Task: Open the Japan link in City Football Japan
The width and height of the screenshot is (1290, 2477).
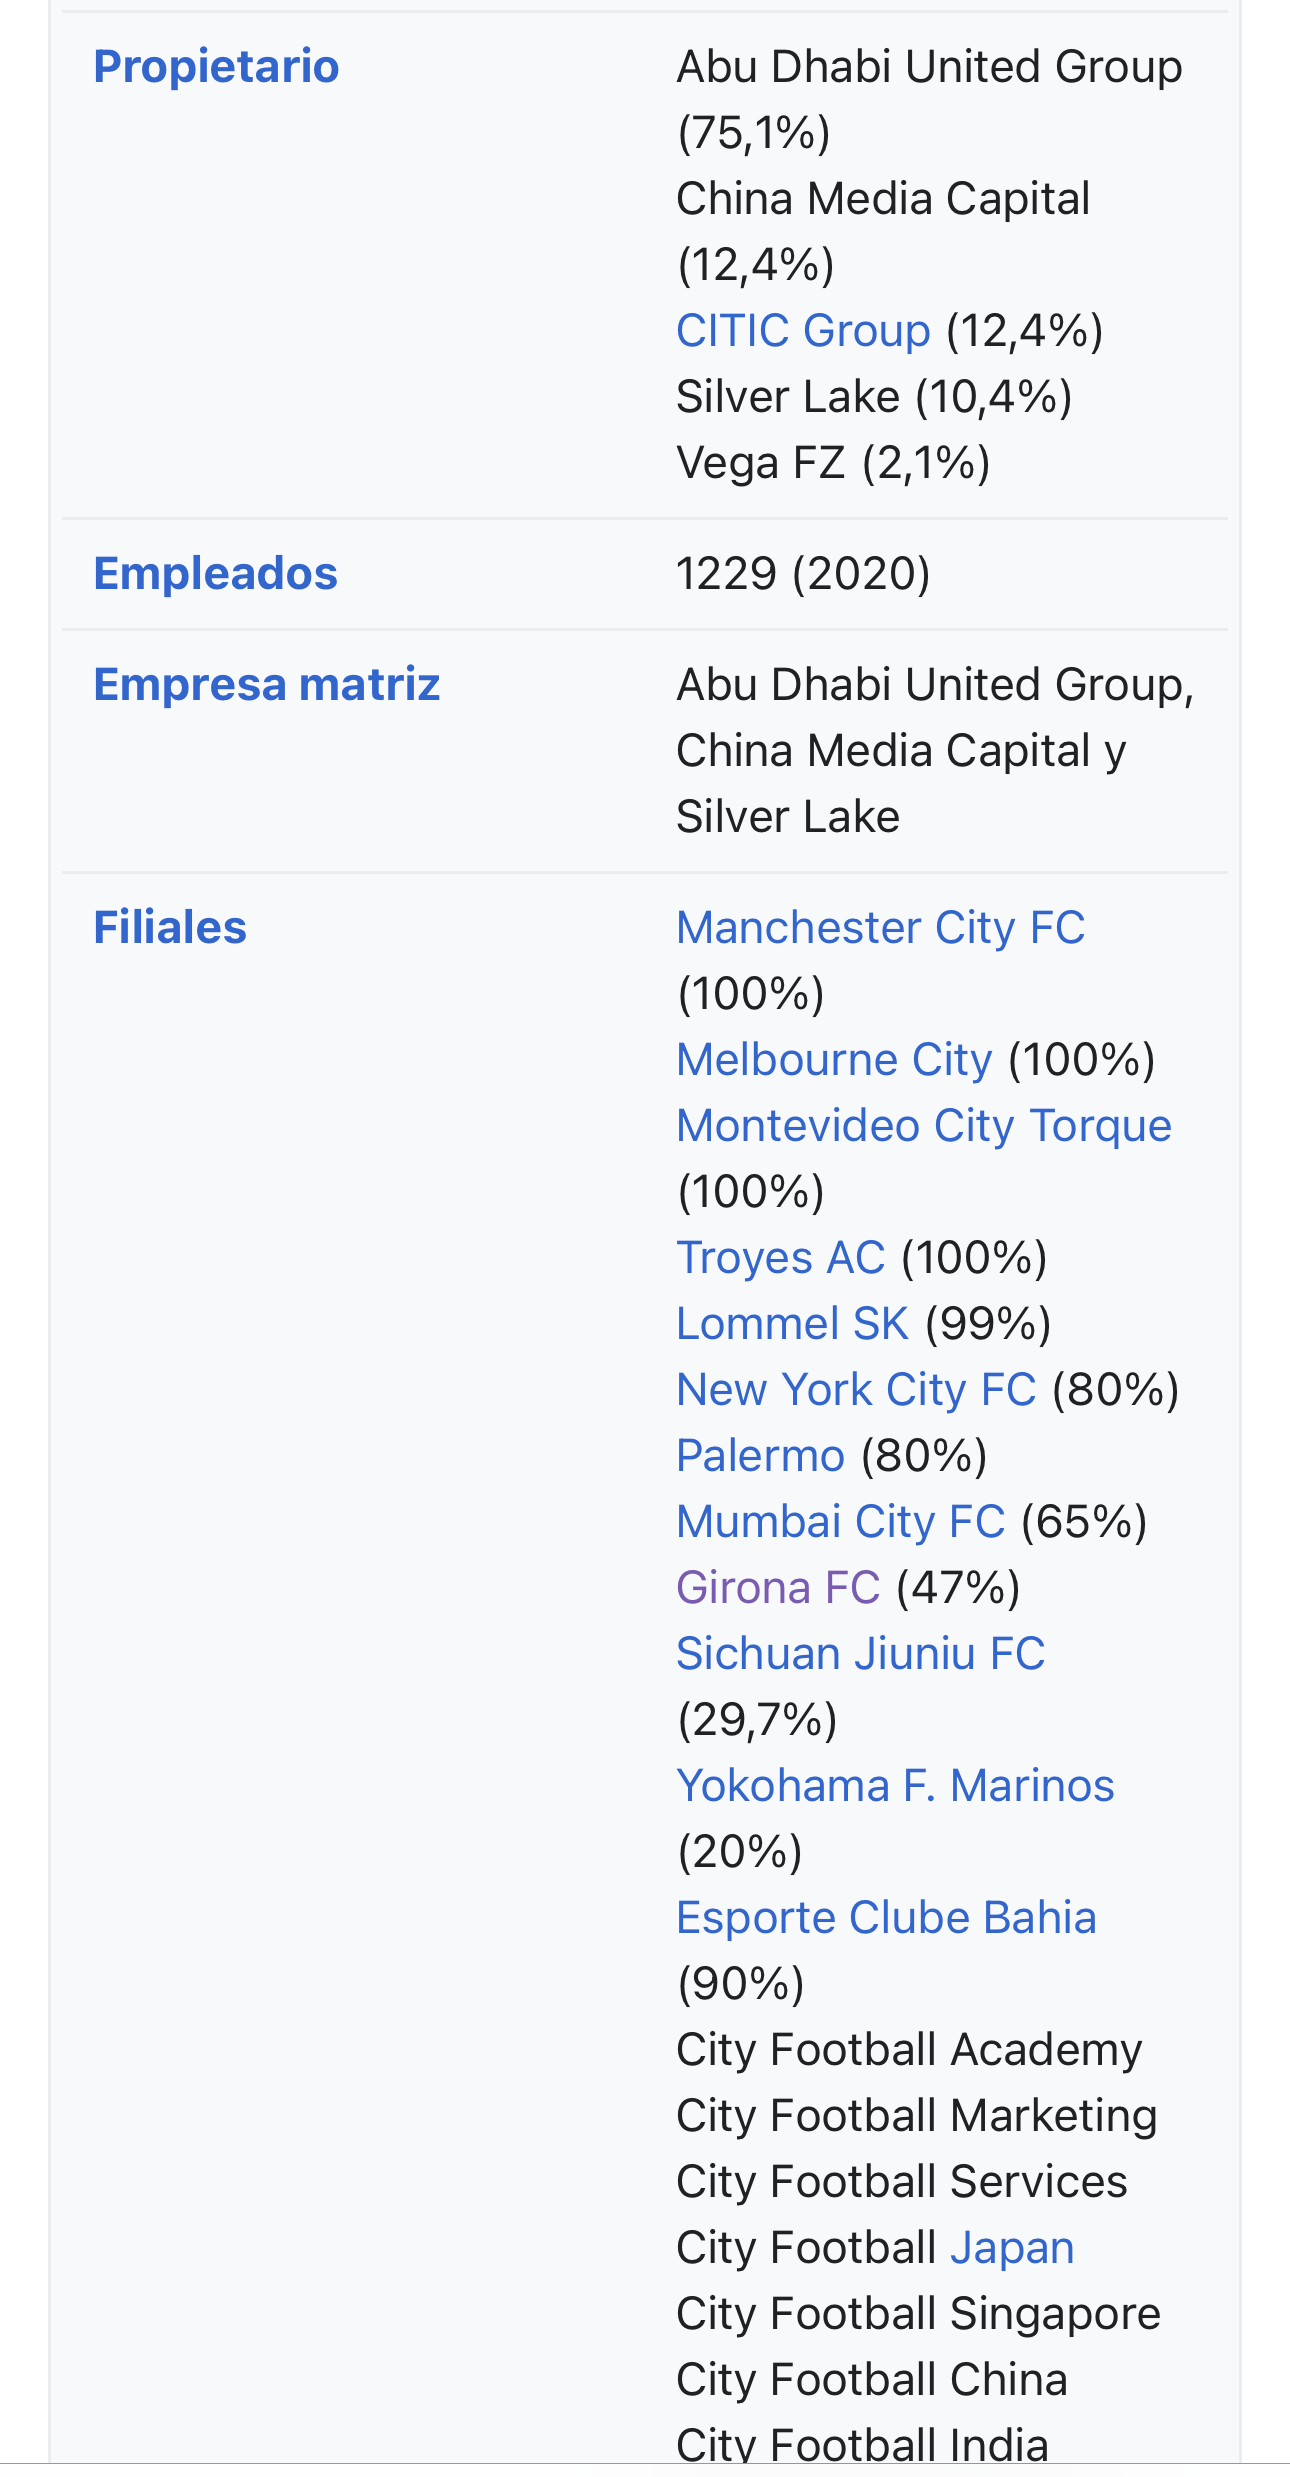Action: 1012,2248
